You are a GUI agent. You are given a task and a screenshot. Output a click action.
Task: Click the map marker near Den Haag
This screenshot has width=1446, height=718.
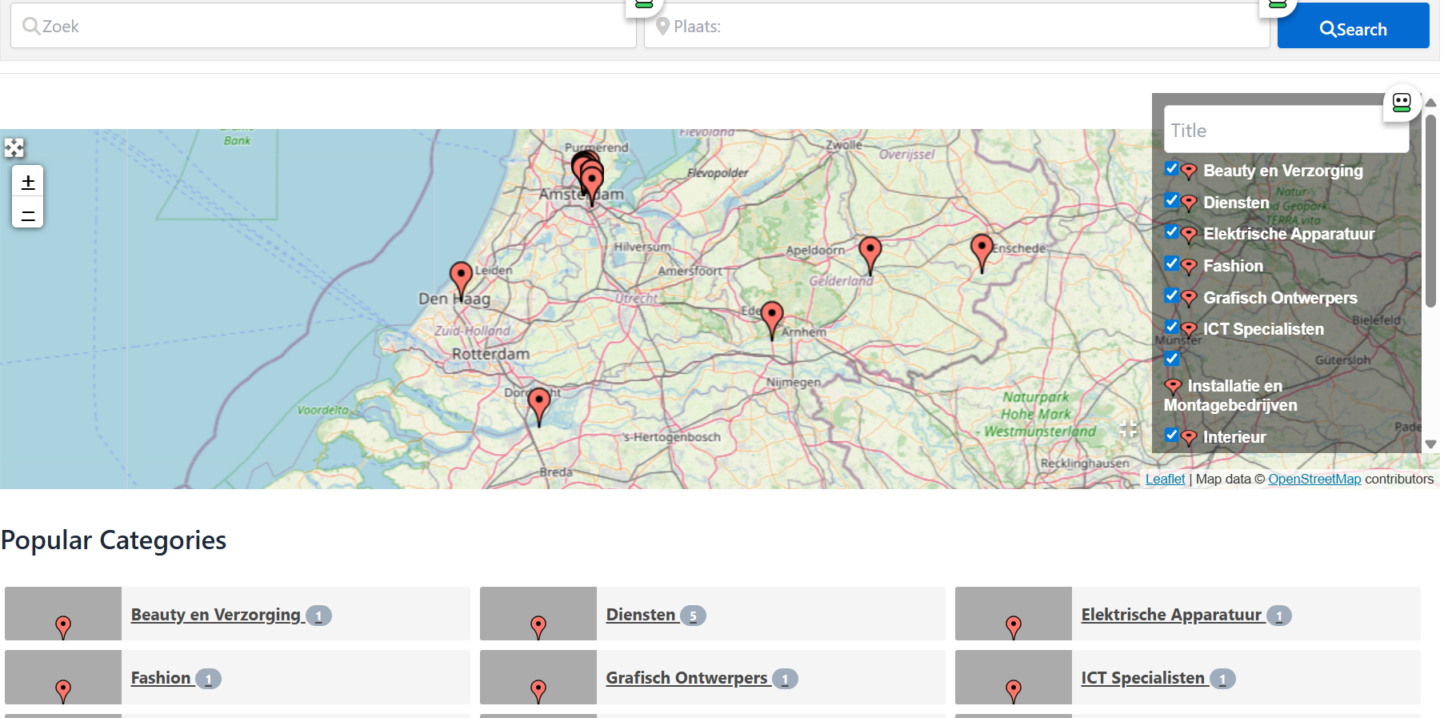(x=460, y=279)
